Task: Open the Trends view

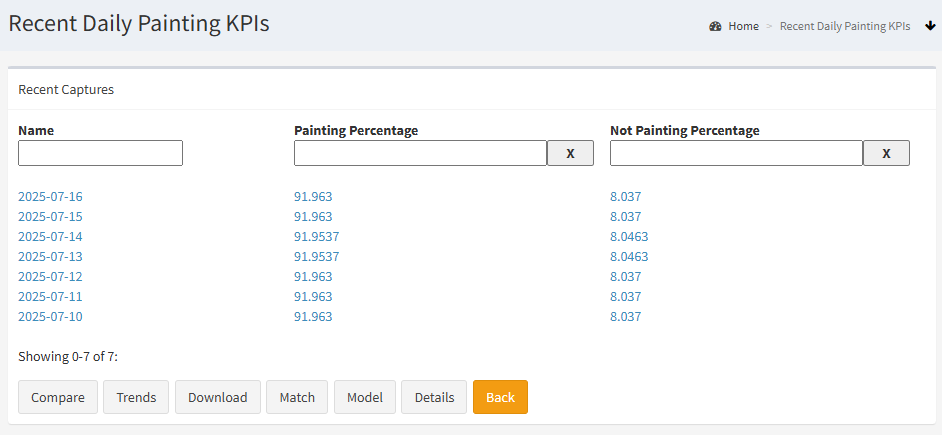Action: (136, 397)
